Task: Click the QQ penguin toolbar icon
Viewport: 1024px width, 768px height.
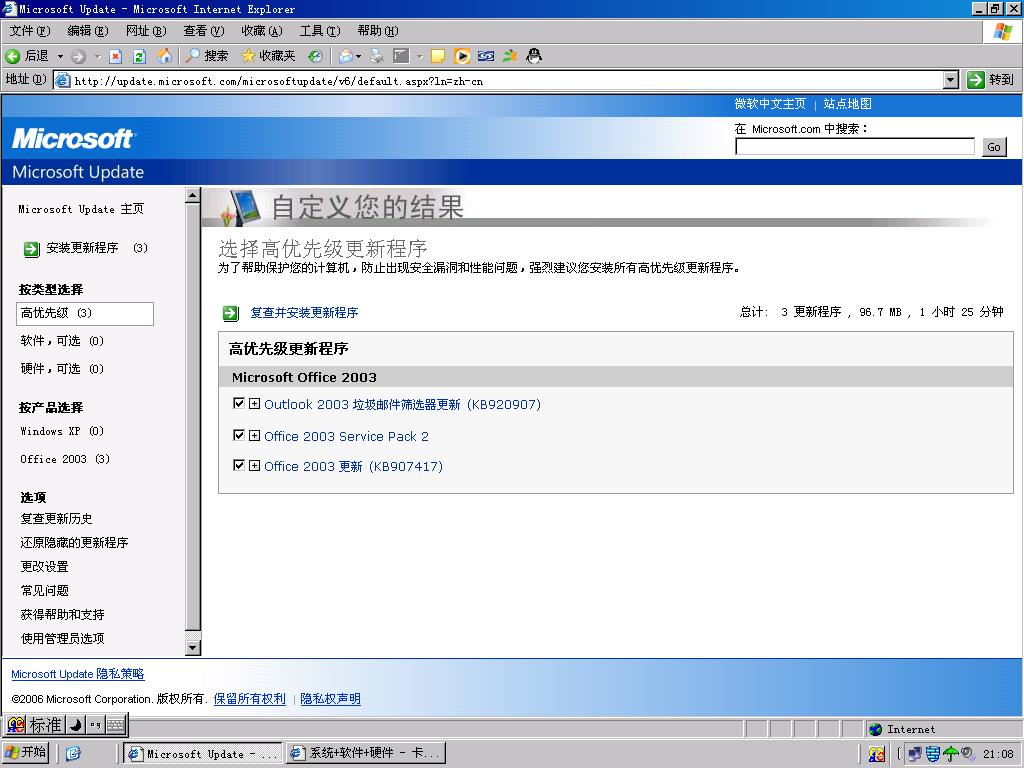Action: tap(534, 56)
